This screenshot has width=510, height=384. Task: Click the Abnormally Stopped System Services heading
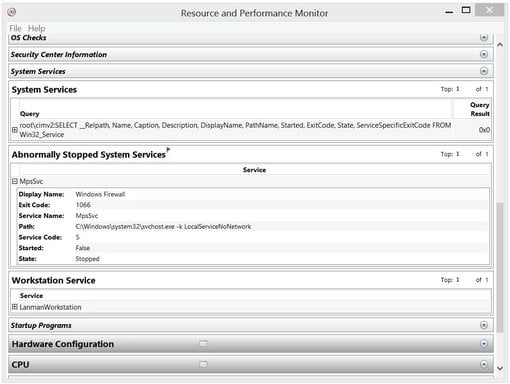click(89, 155)
